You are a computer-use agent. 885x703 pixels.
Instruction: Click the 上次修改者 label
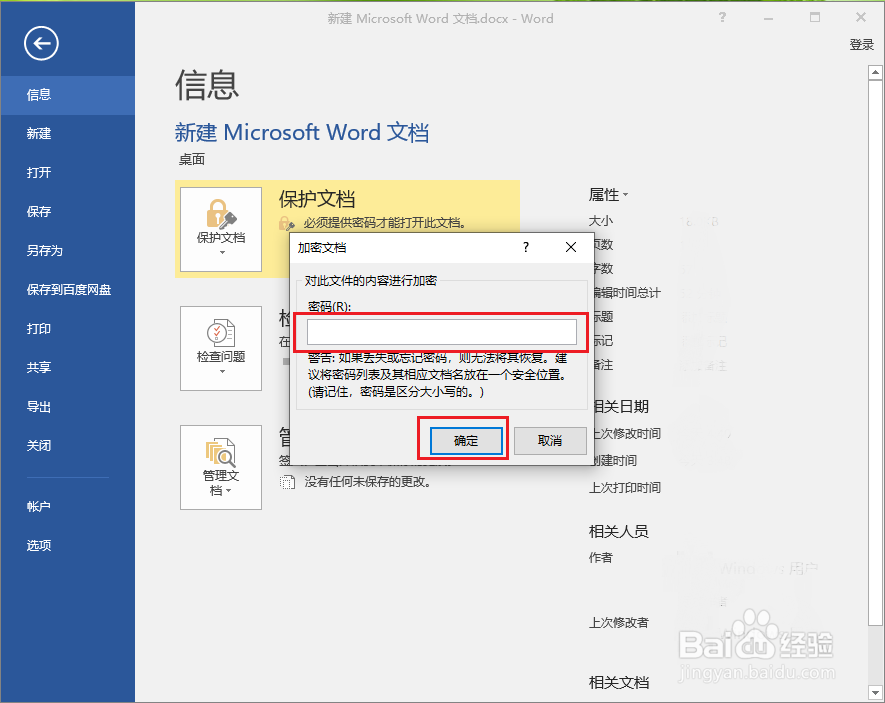coord(619,623)
